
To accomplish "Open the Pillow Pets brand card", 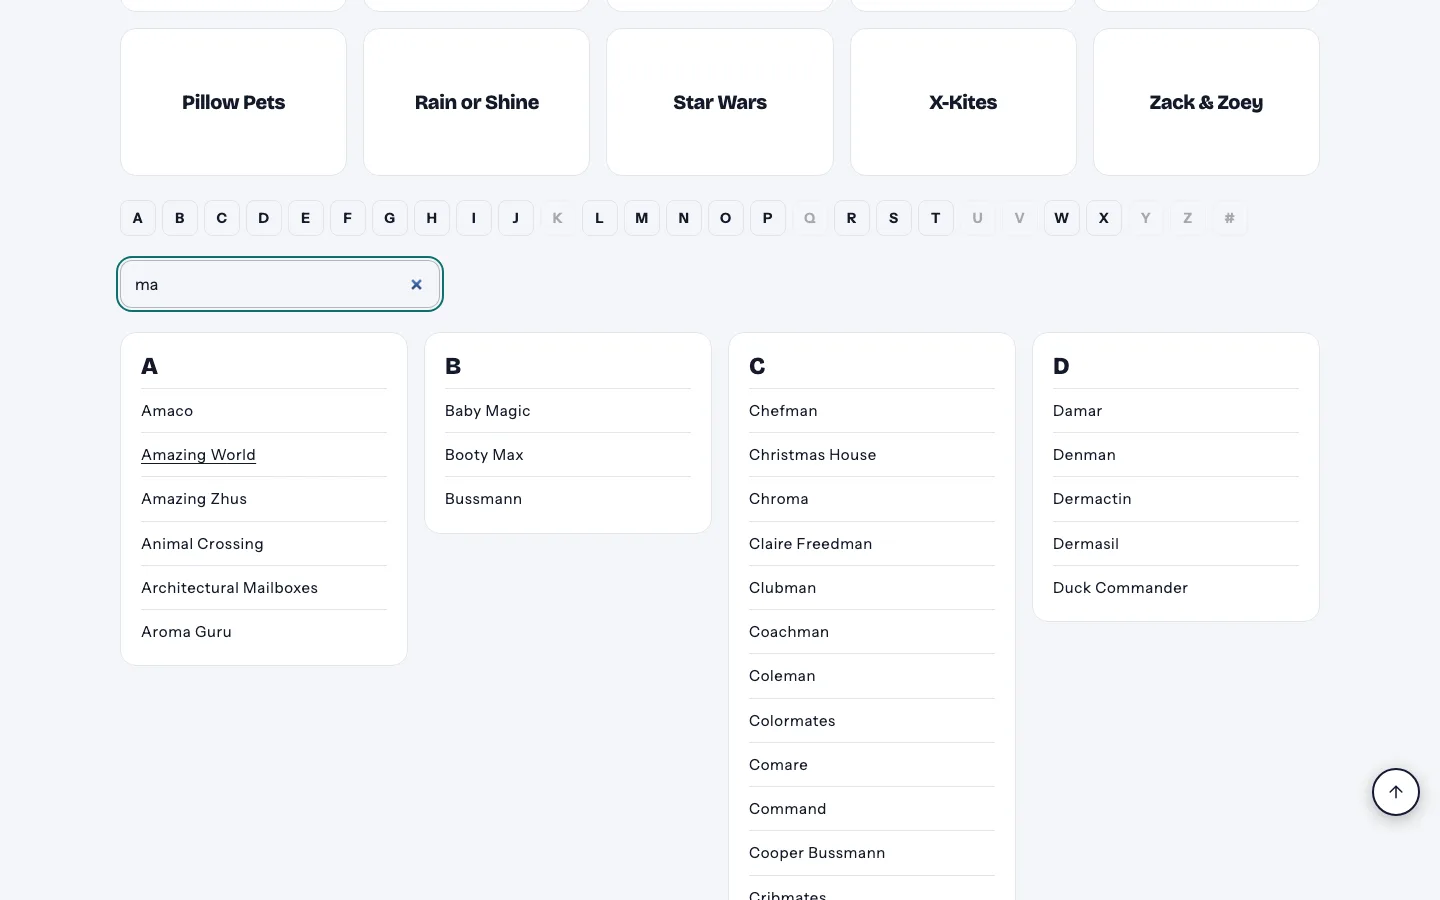I will click(x=233, y=102).
